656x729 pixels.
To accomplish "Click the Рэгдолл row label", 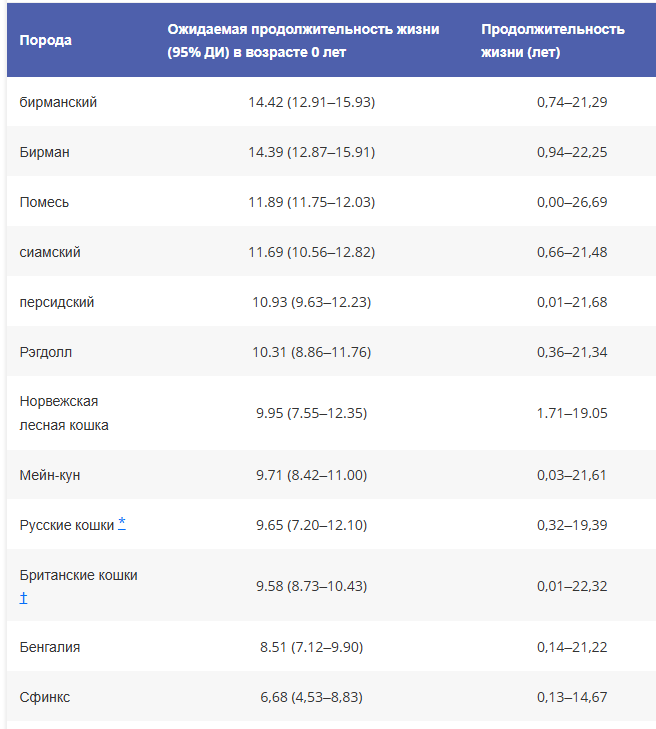I will pos(46,352).
